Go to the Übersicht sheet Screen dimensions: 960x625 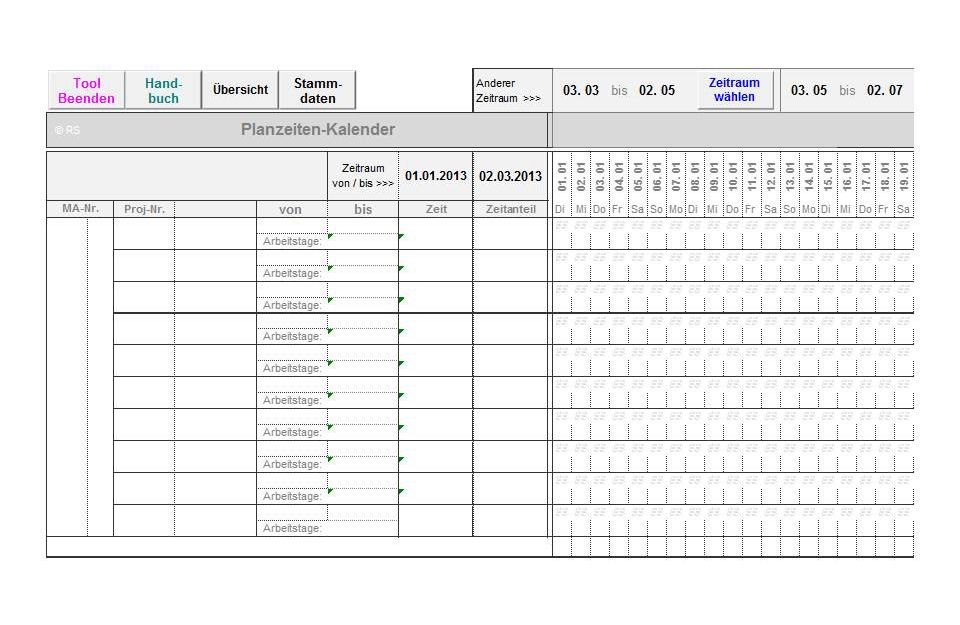pyautogui.click(x=240, y=90)
